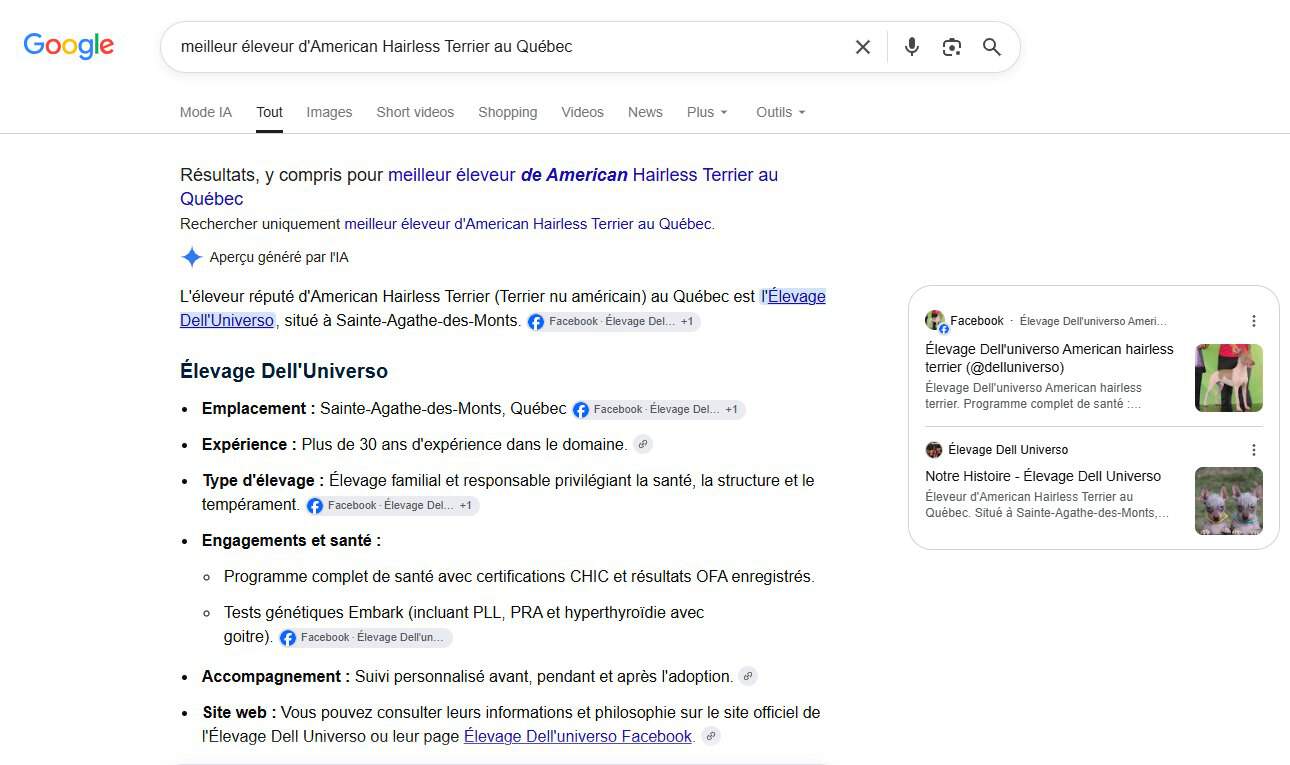1290x765 pixels.
Task: Click the search query input field
Action: (510, 47)
